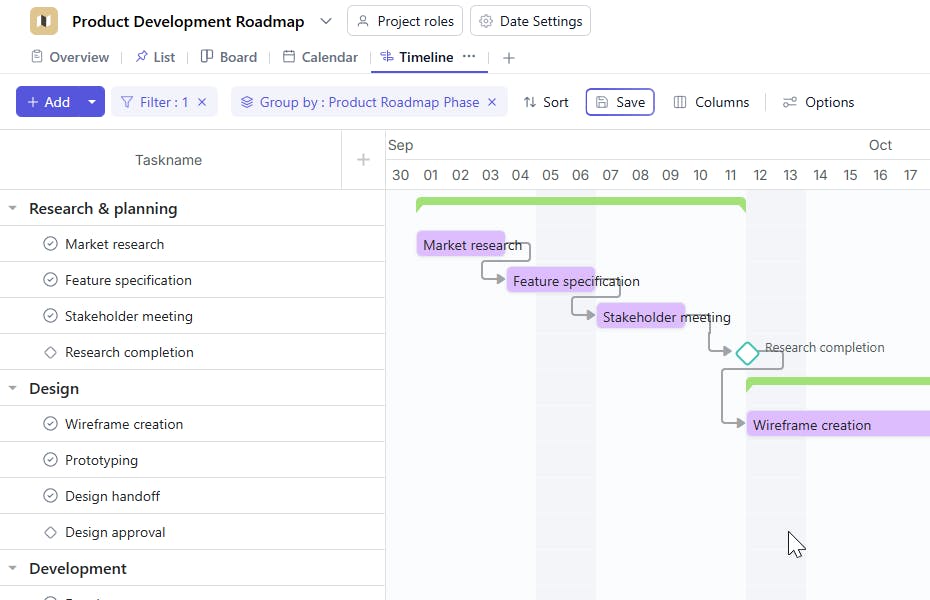Remove the Filter : 1 chip
The width and height of the screenshot is (930, 600).
coord(202,102)
